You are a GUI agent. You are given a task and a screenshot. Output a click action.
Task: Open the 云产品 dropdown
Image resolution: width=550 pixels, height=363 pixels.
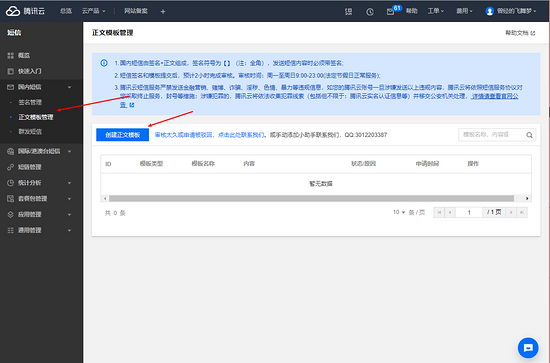click(93, 11)
